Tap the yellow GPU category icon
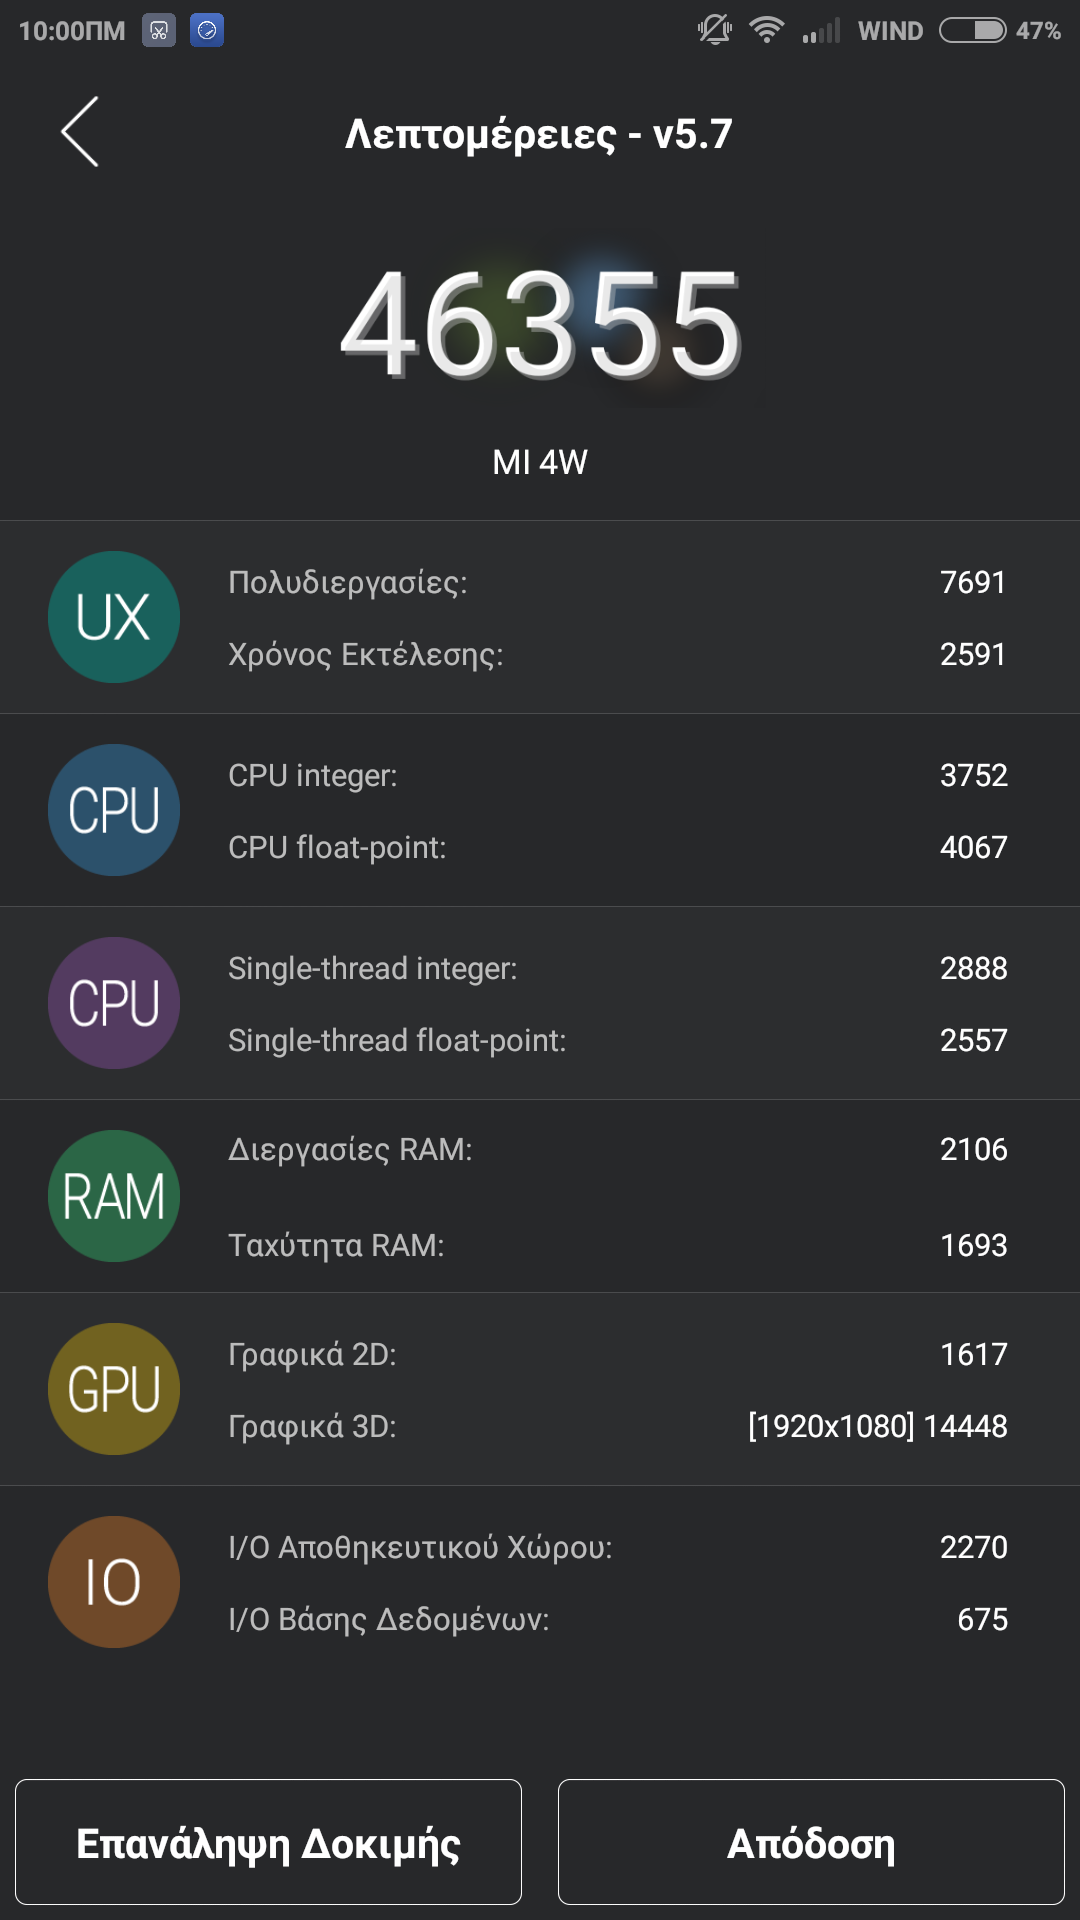The height and width of the screenshot is (1920, 1080). tap(114, 1389)
